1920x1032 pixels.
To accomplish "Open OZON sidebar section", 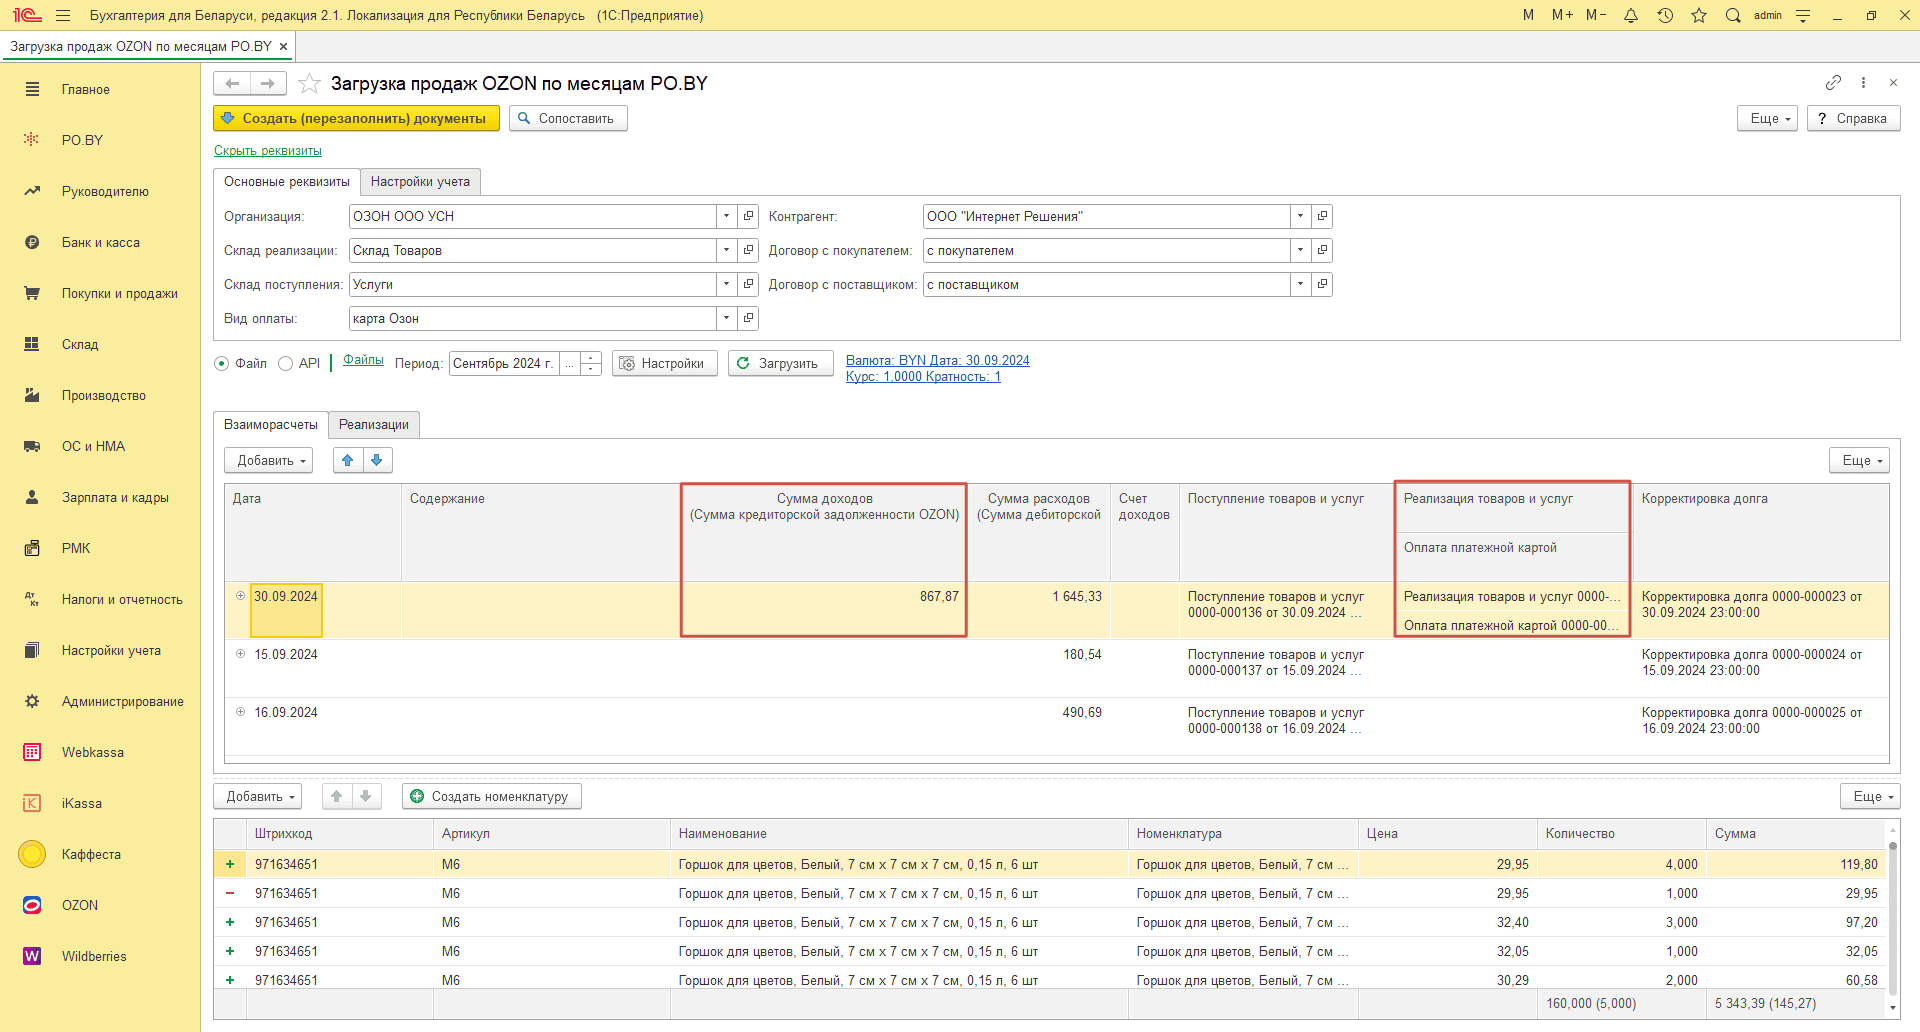I will point(80,905).
